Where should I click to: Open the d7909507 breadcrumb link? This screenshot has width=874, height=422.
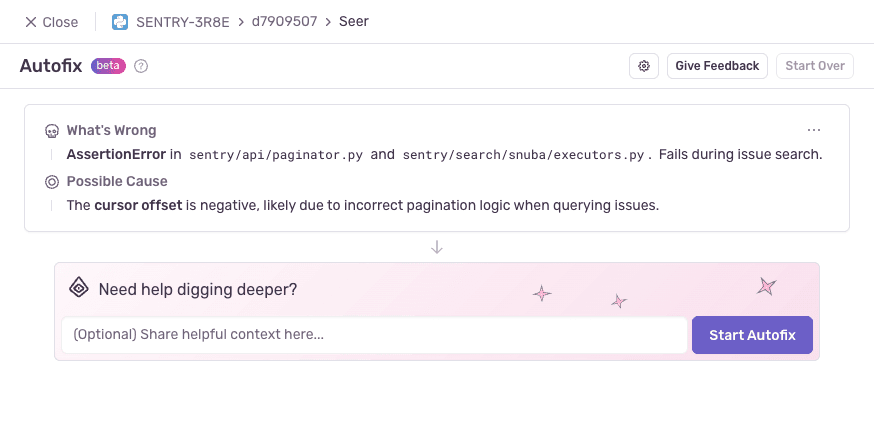tap(291, 22)
